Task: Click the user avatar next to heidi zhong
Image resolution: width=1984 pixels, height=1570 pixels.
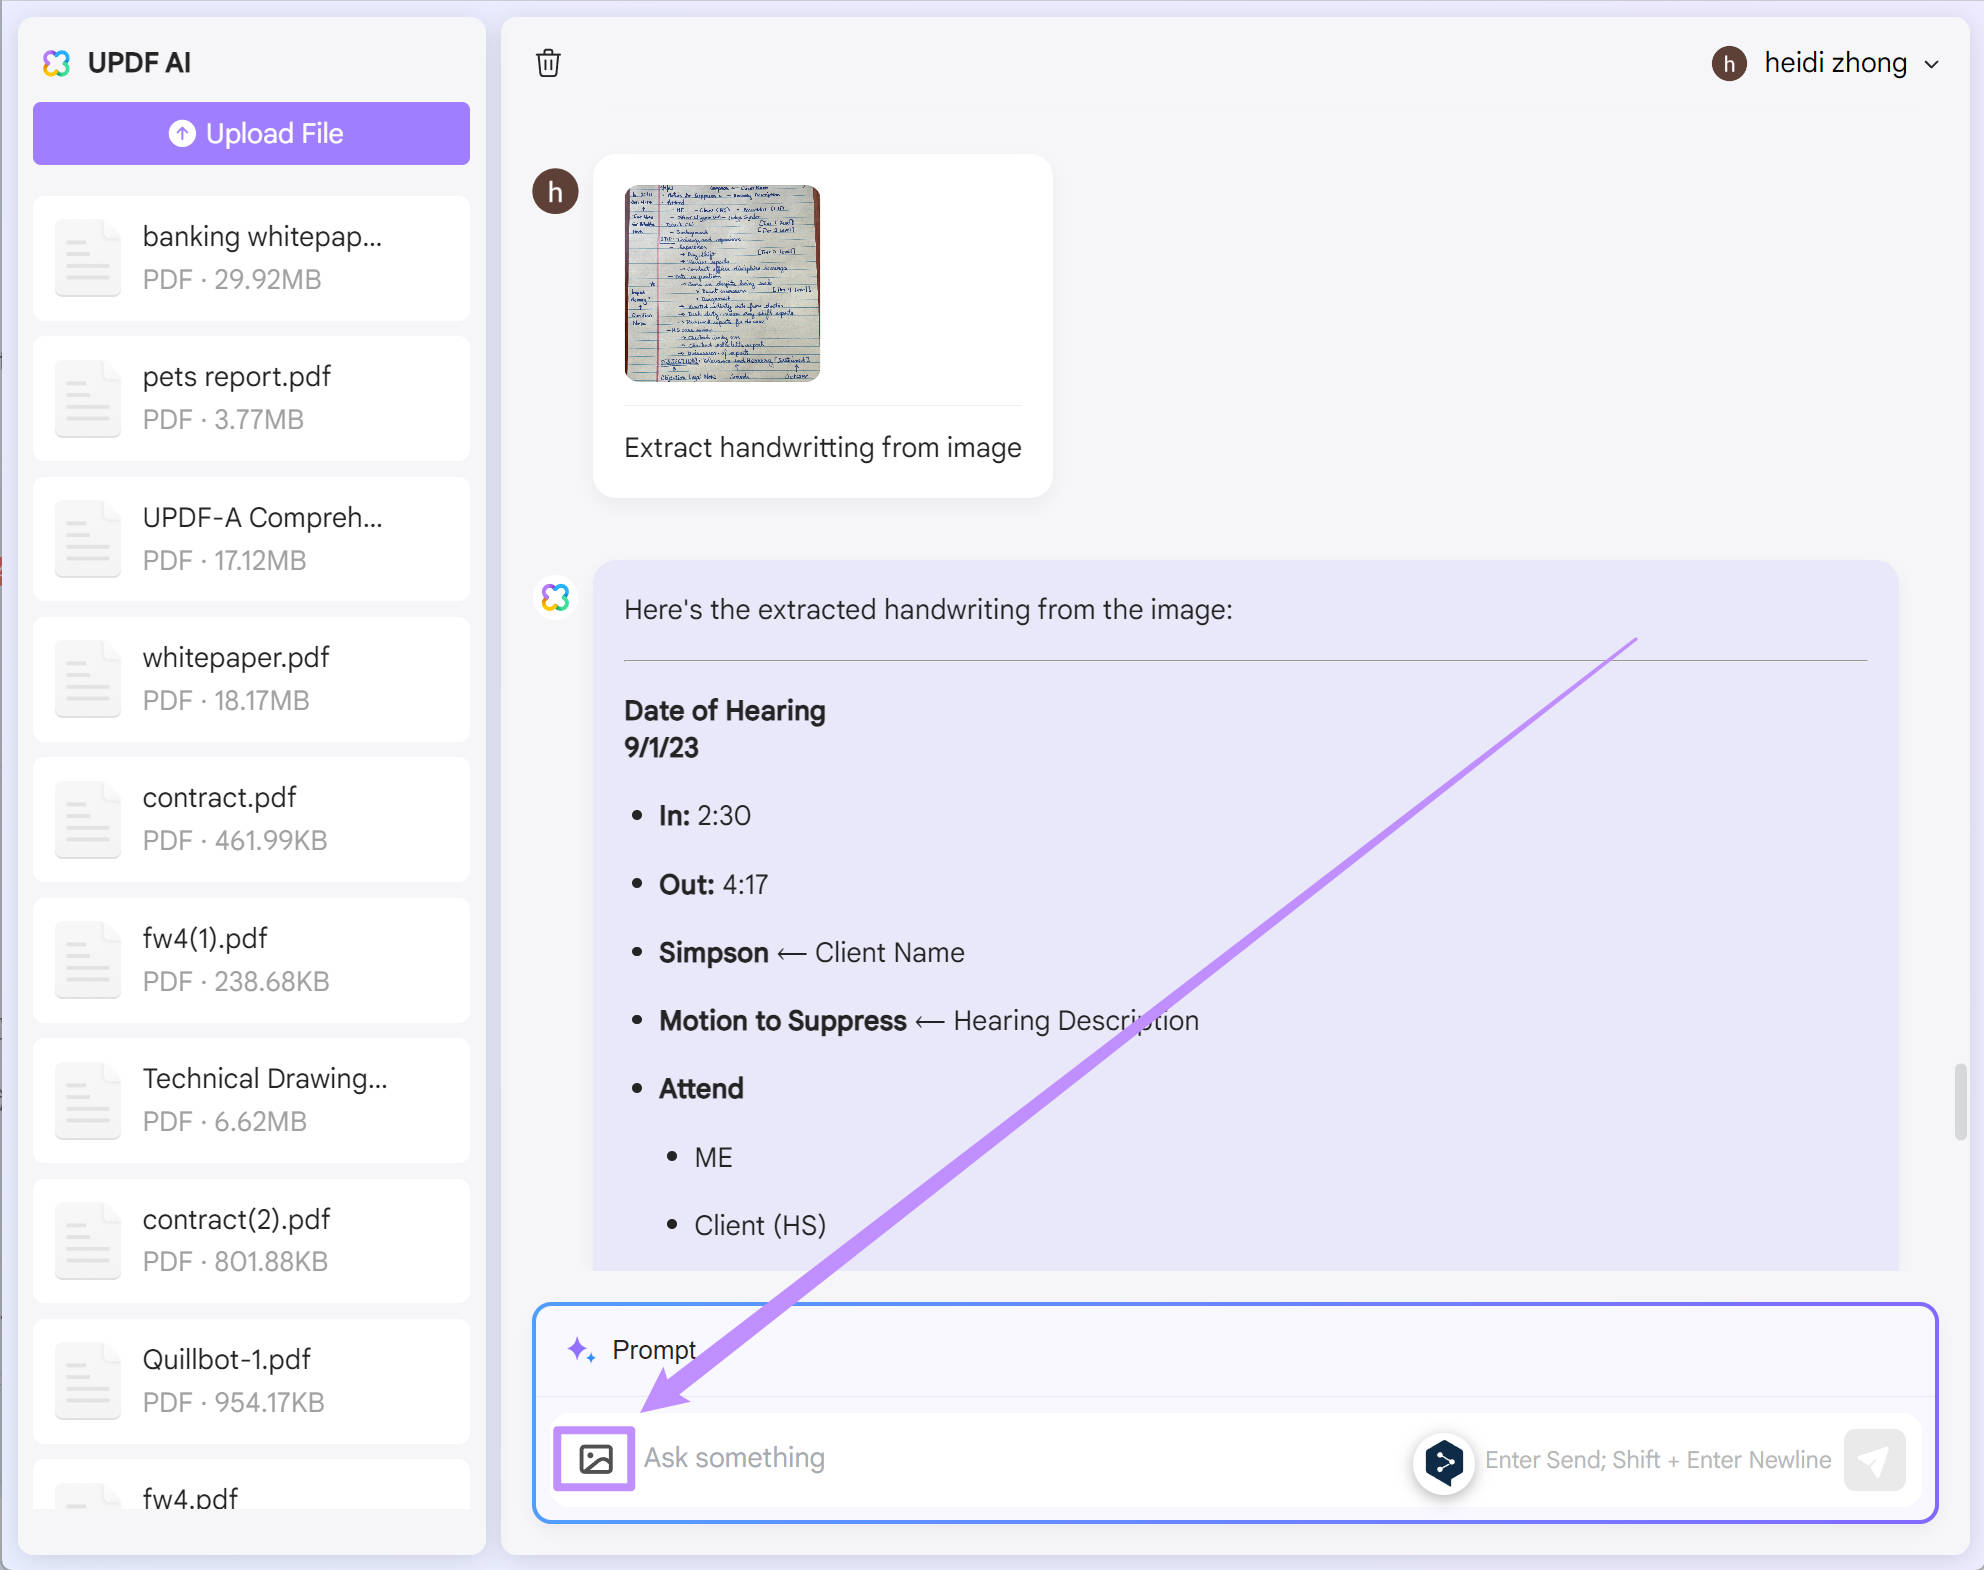Action: pyautogui.click(x=1729, y=63)
